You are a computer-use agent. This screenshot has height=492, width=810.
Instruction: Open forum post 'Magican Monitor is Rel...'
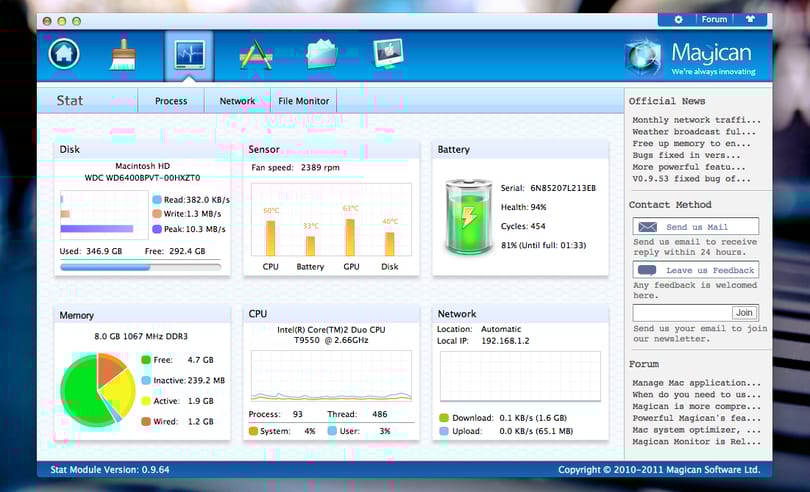(696, 442)
